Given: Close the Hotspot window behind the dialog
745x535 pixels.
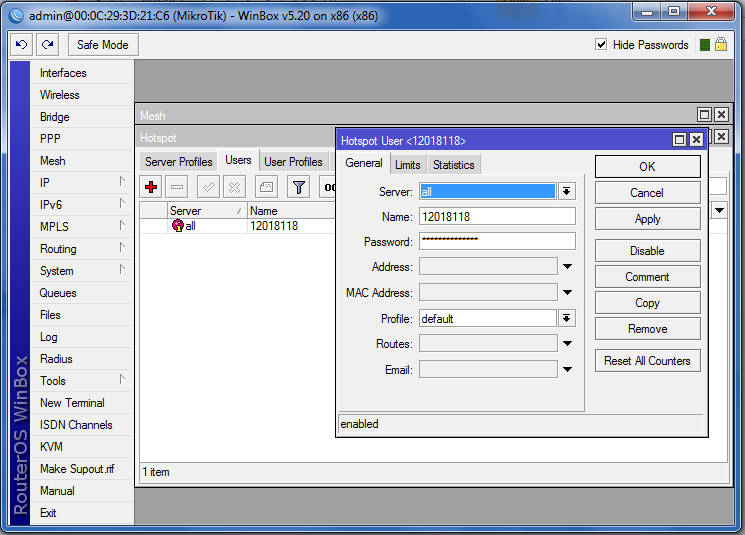Looking at the screenshot, I should click(721, 137).
